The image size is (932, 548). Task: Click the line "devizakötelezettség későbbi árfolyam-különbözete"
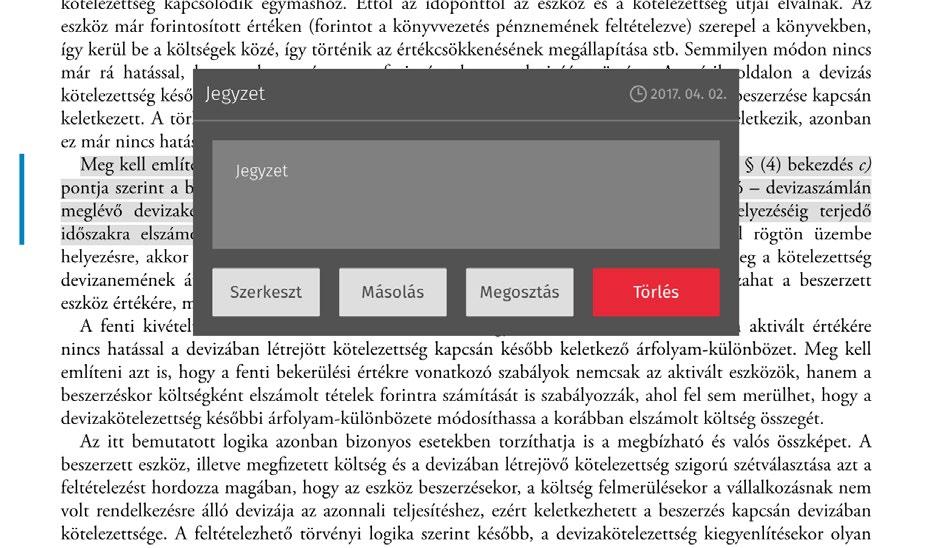pyautogui.click(x=442, y=418)
